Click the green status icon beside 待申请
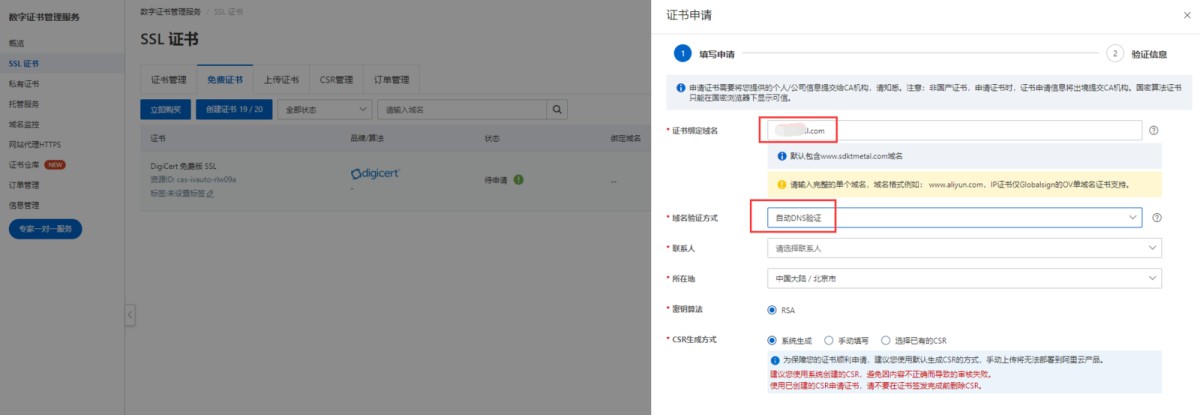Screen dimensions: 1200x415 pyautogui.click(x=519, y=180)
